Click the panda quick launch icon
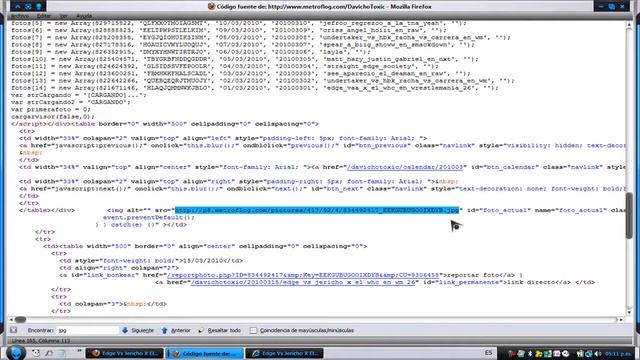This screenshot has width=640, height=360. pyautogui.click(x=36, y=353)
